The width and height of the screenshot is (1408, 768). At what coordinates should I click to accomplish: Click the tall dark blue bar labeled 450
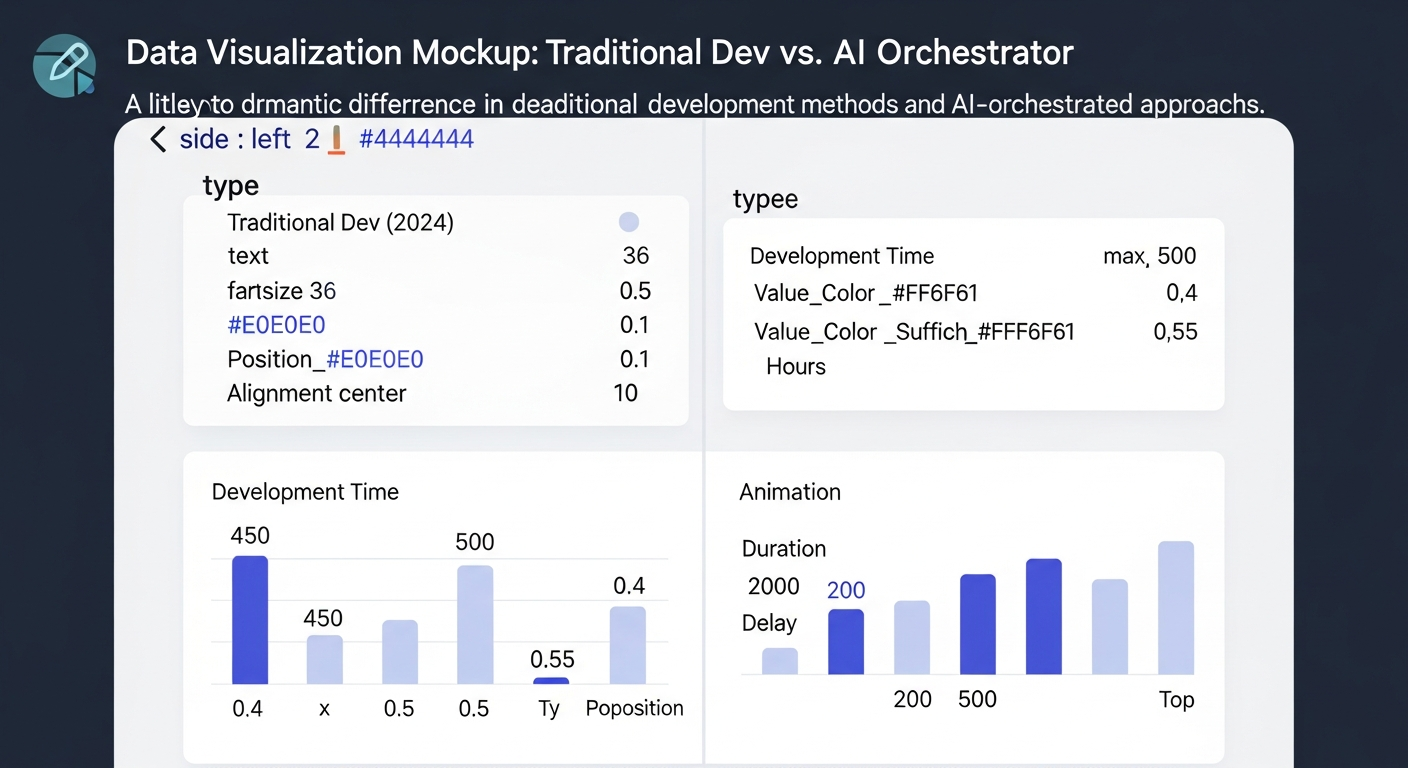coord(250,620)
